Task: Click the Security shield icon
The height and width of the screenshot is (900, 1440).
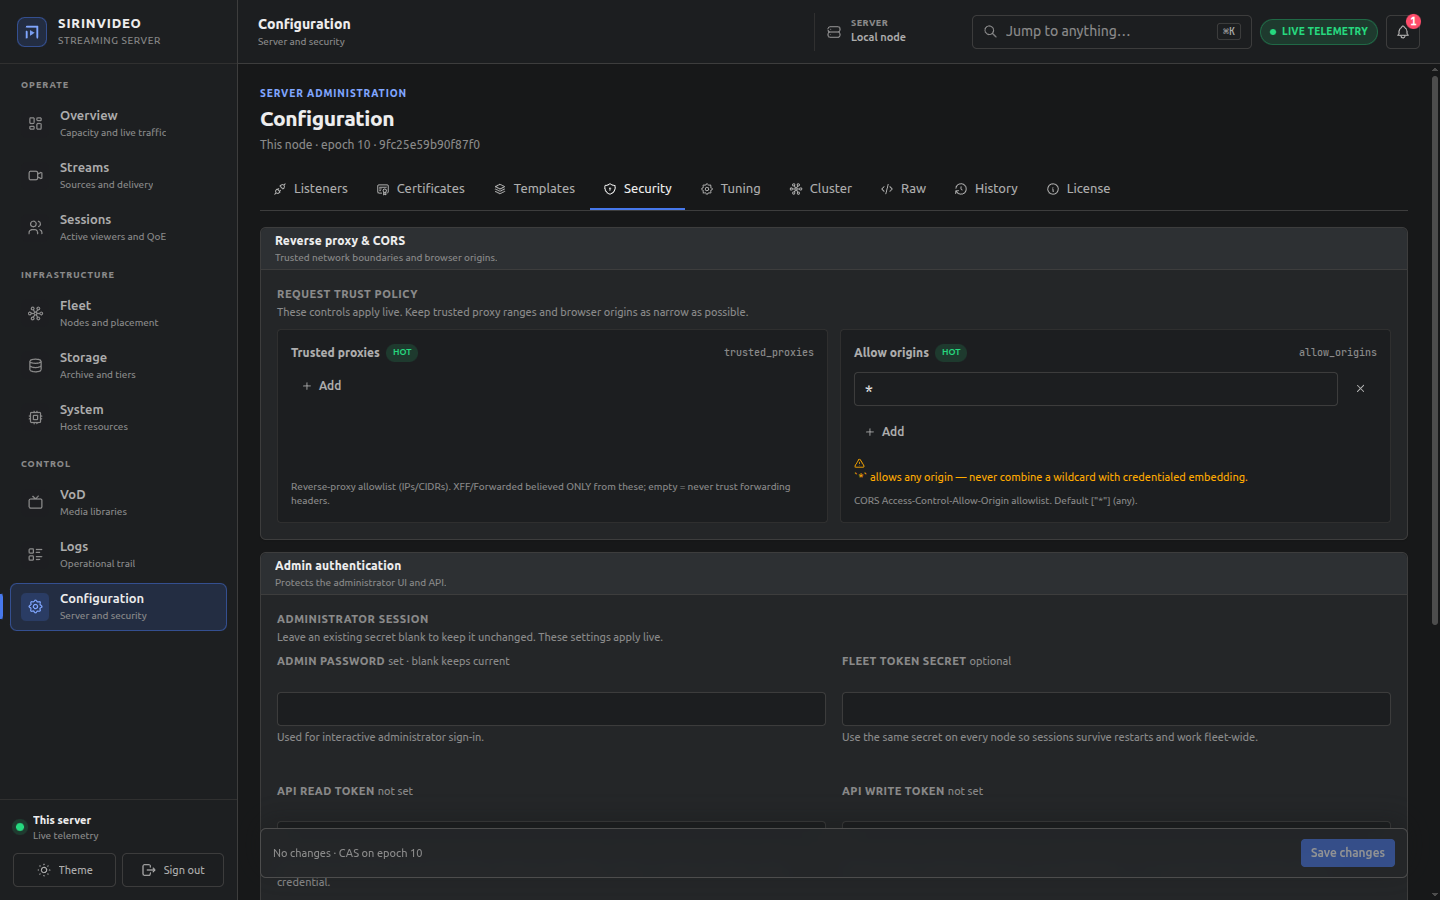Action: 610,189
